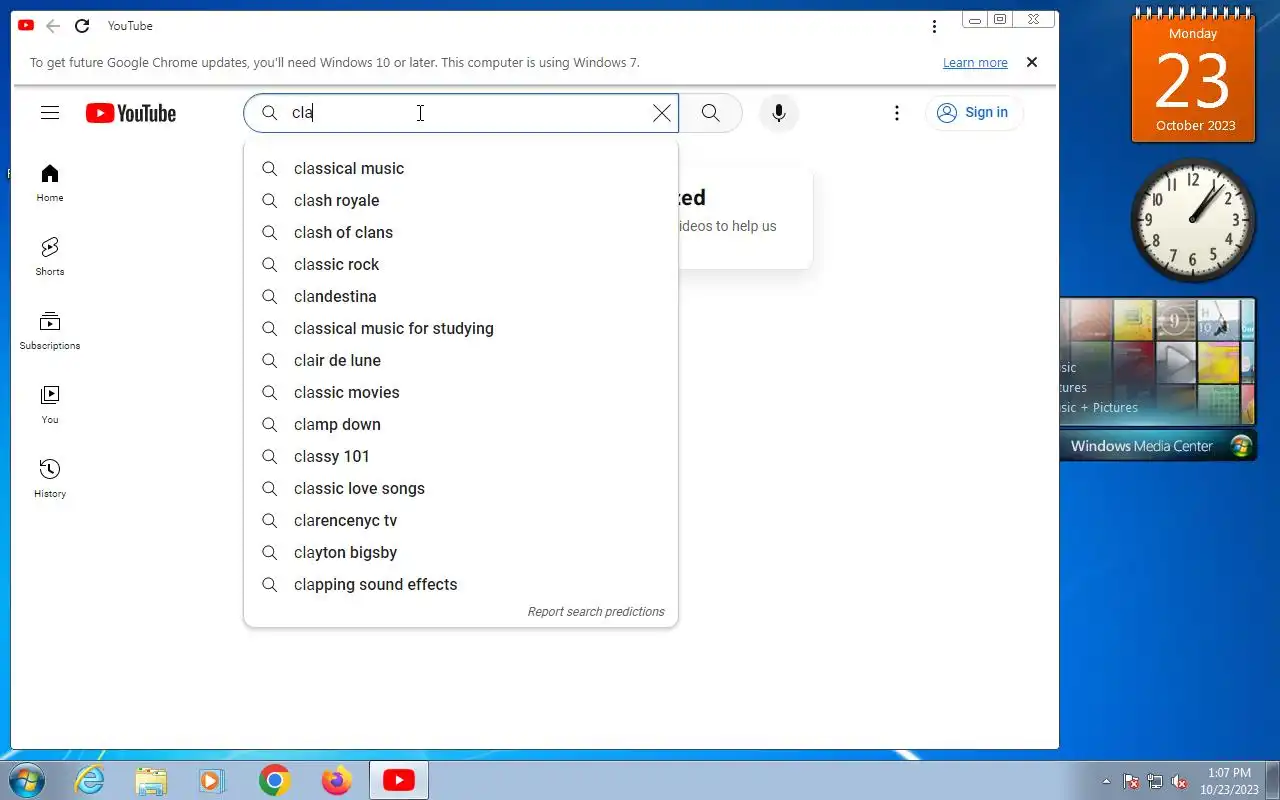Click the Sign in button
The height and width of the screenshot is (800, 1280).
pyautogui.click(x=973, y=113)
